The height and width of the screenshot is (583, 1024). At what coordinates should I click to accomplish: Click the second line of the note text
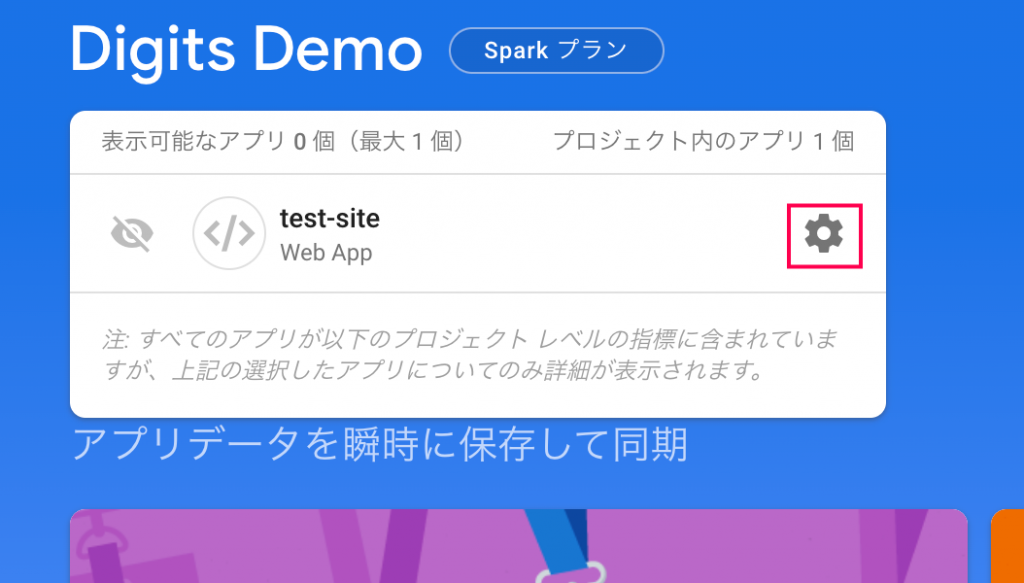[434, 371]
